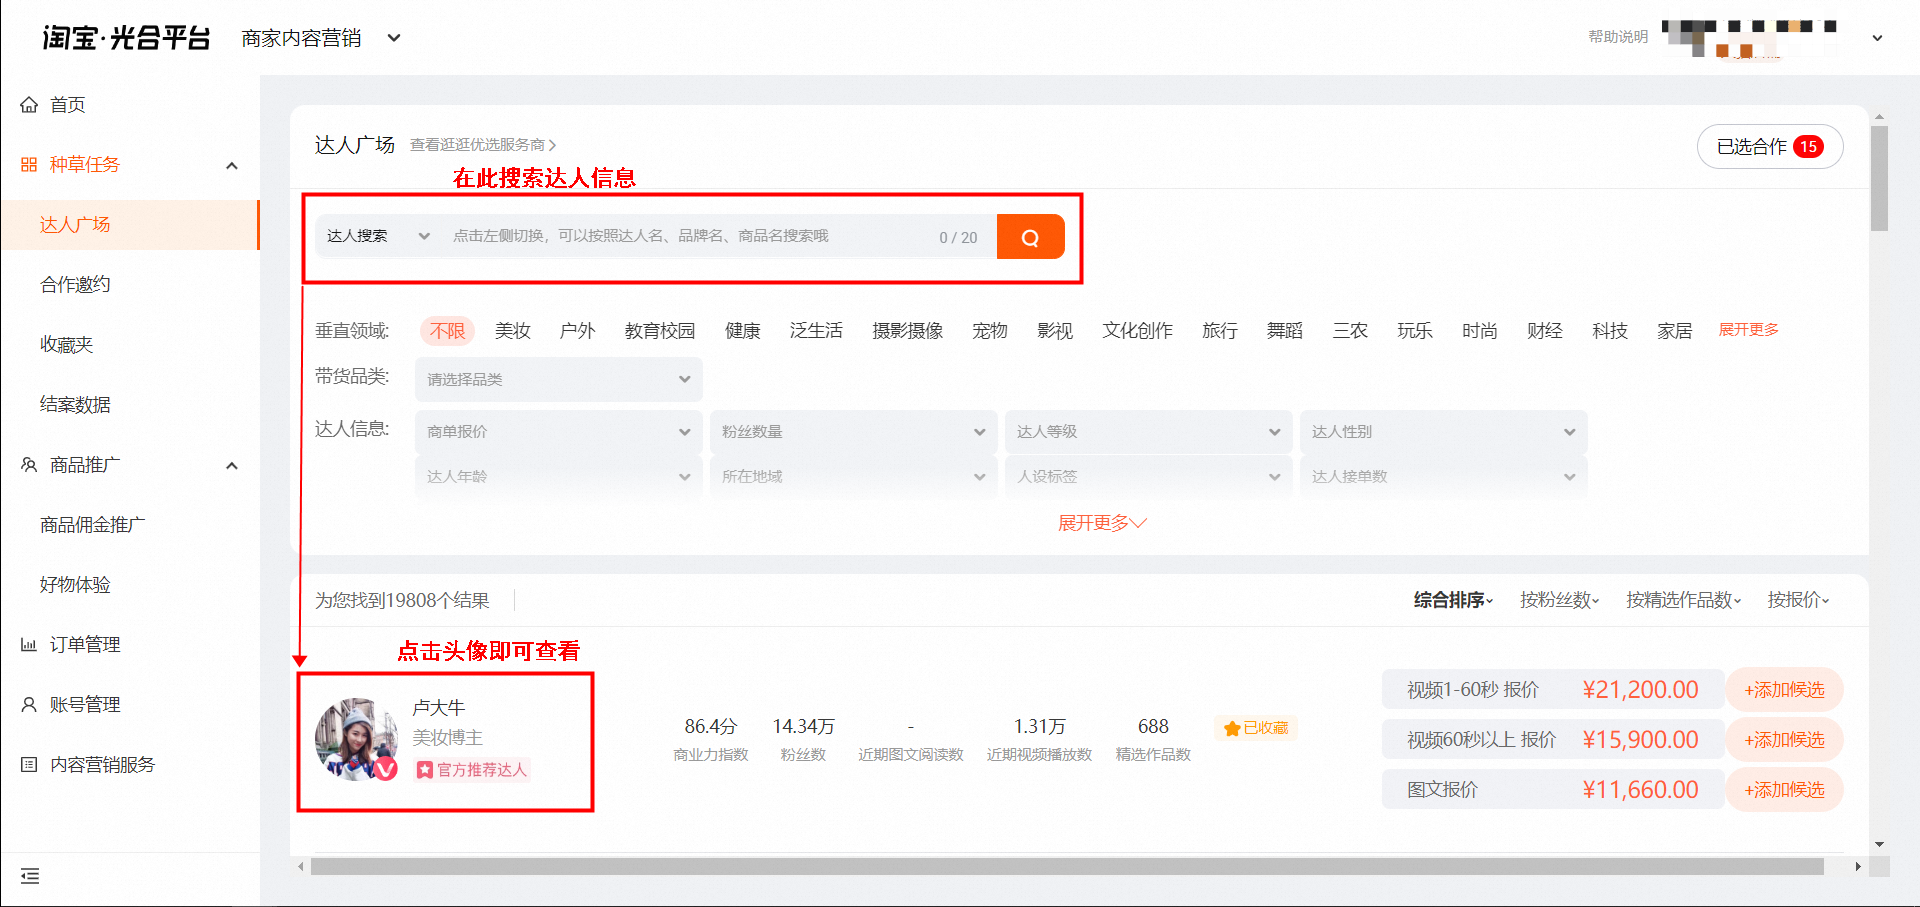Open the 粉丝数量 dropdown

[853, 431]
